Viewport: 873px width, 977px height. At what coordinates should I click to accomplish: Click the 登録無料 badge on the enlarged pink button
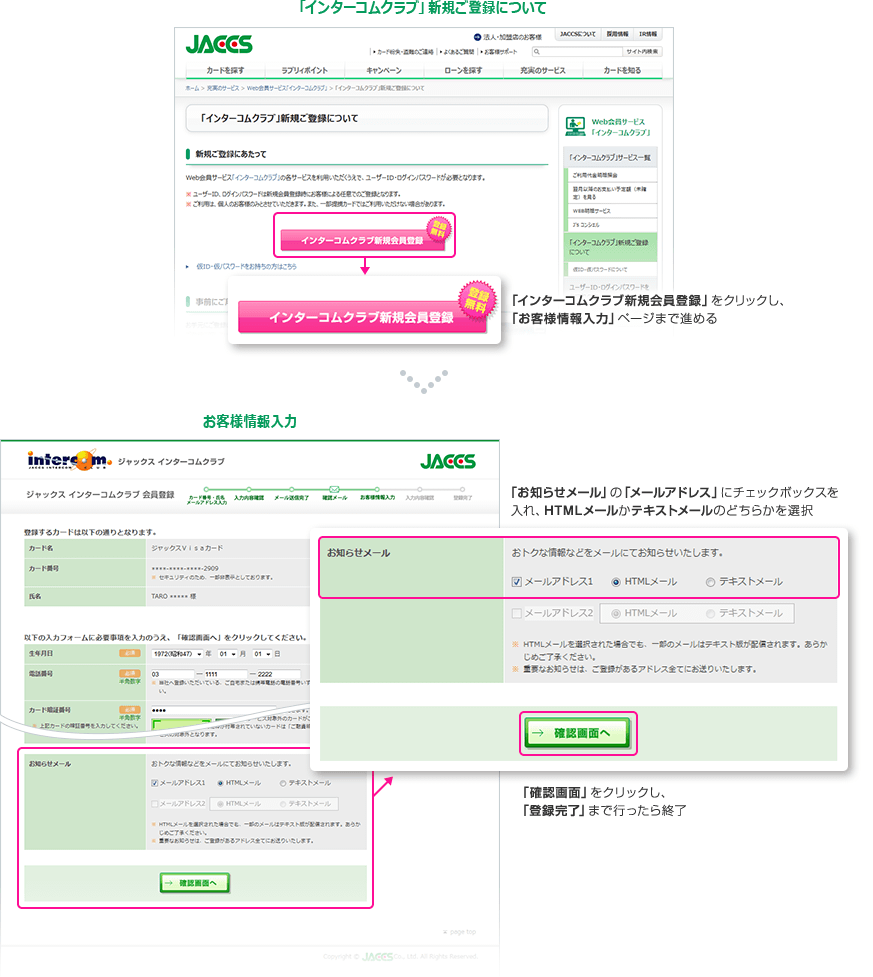click(477, 300)
